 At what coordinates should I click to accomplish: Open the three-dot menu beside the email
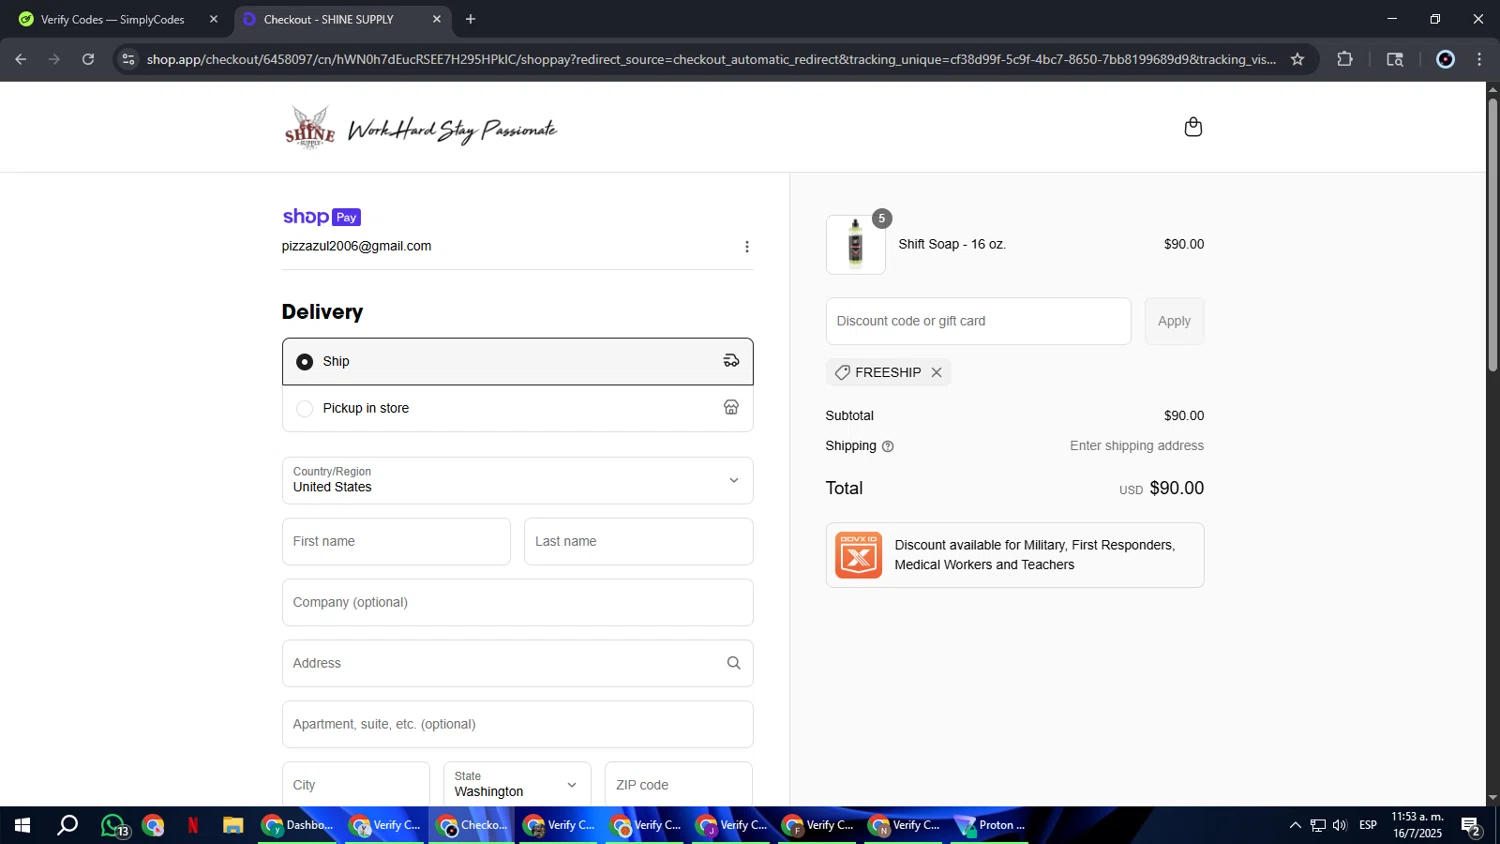point(747,247)
